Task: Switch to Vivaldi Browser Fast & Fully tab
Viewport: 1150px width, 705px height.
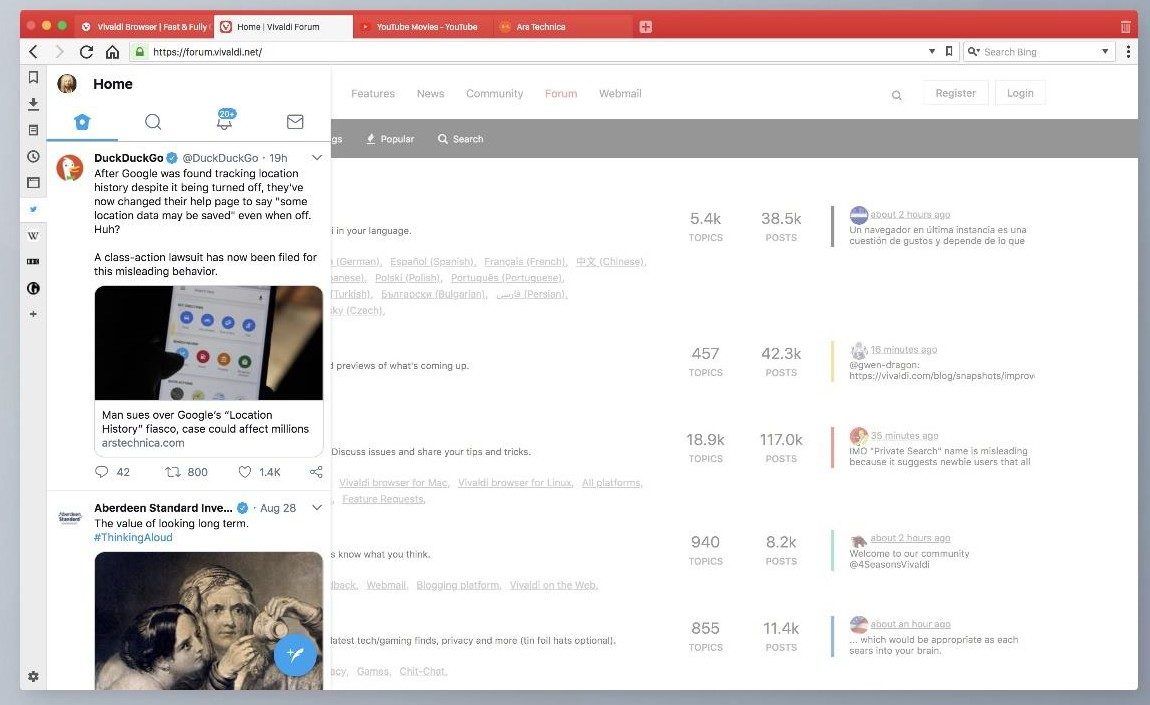Action: (144, 27)
